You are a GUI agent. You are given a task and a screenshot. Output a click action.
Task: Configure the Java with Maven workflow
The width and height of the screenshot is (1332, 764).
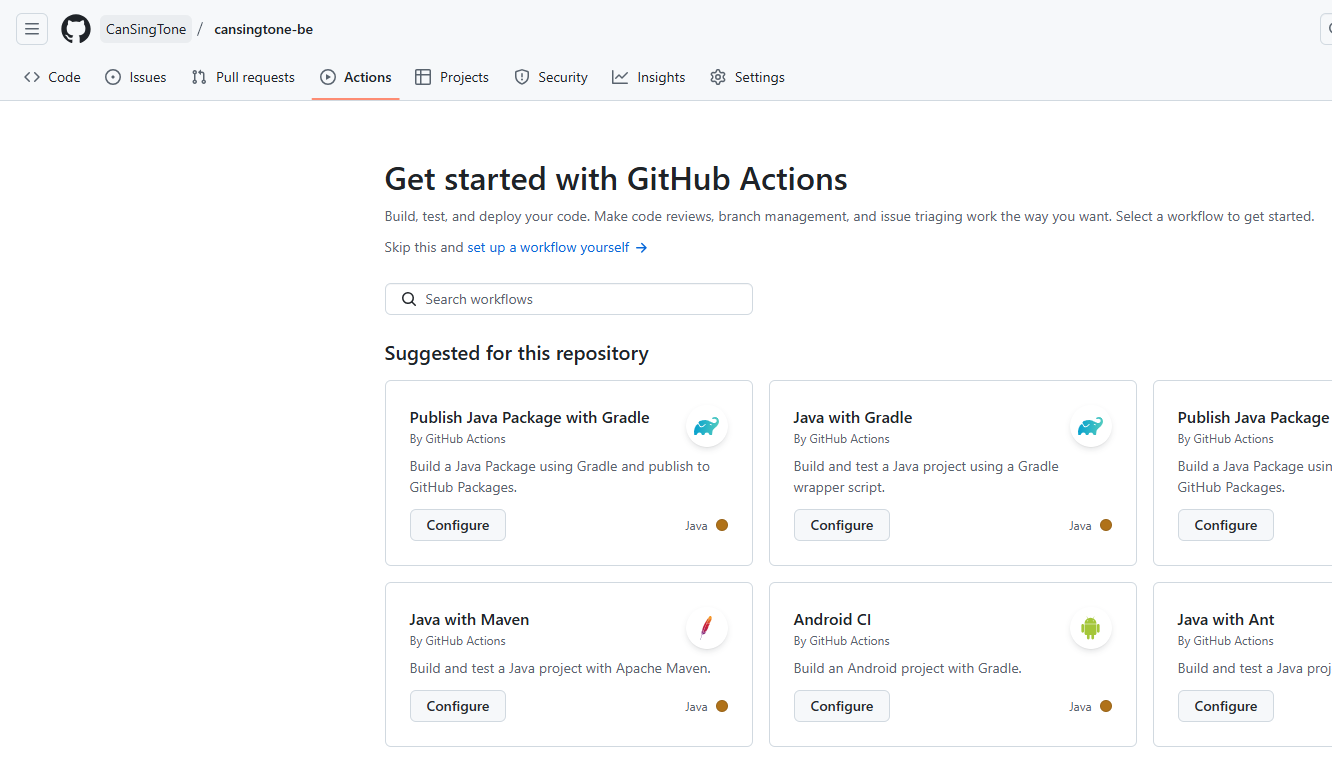pyautogui.click(x=457, y=706)
